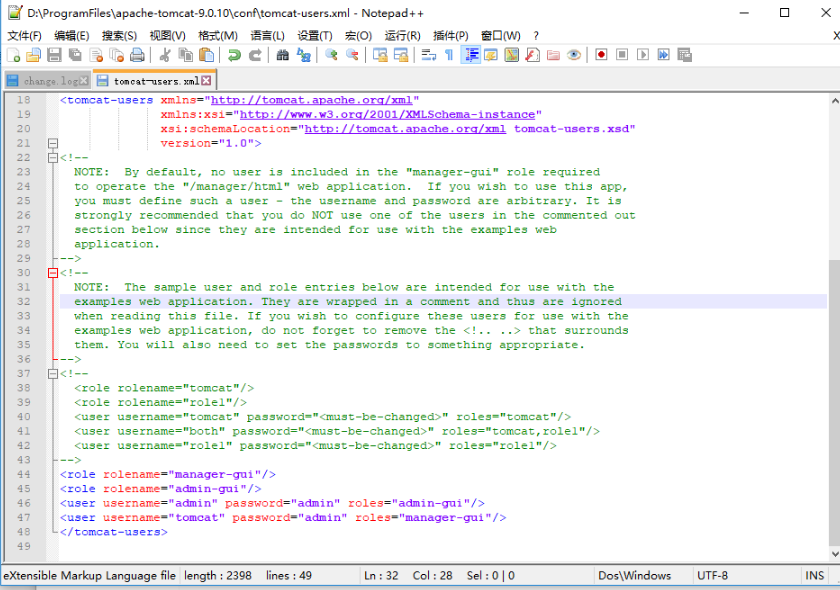Open Find with the binoculars icon

coord(282,55)
